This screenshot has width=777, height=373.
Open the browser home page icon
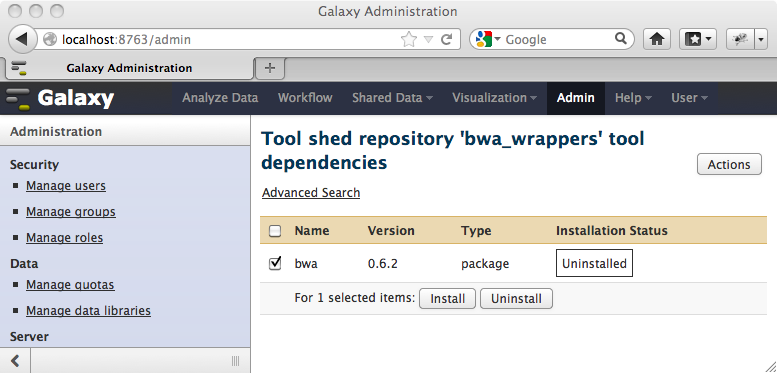[x=657, y=39]
